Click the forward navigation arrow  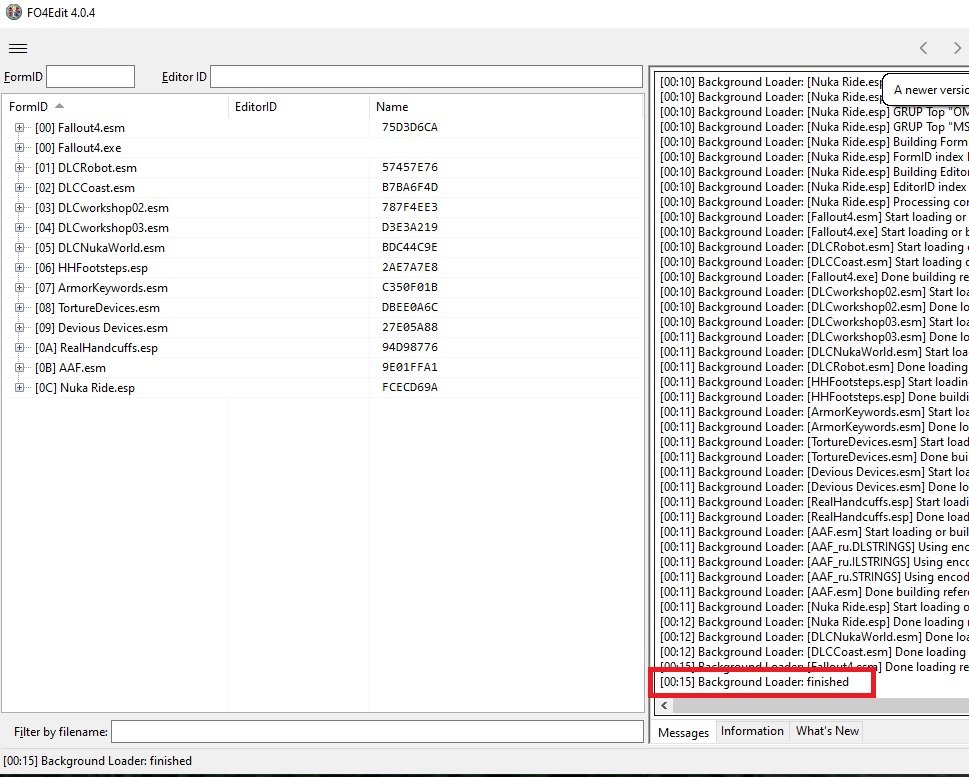956,48
